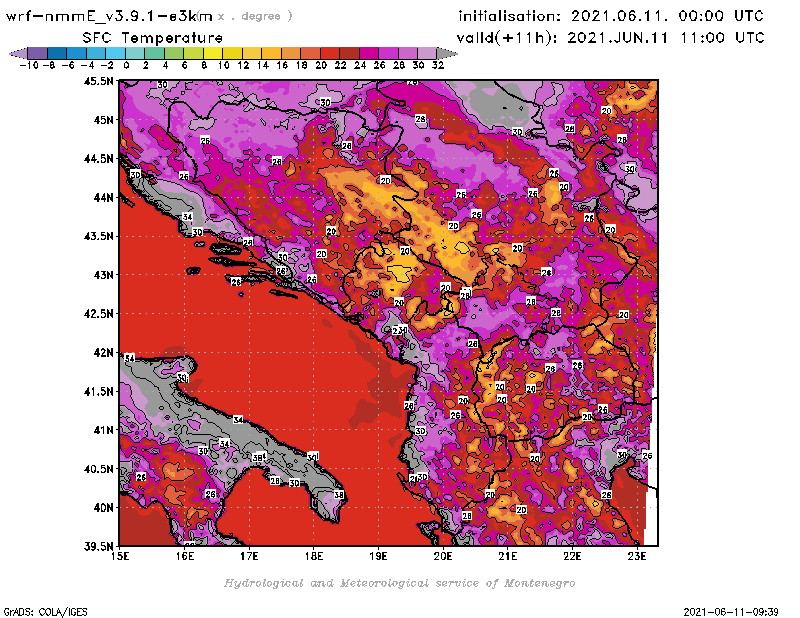Click the 16E longitude label

(x=185, y=556)
